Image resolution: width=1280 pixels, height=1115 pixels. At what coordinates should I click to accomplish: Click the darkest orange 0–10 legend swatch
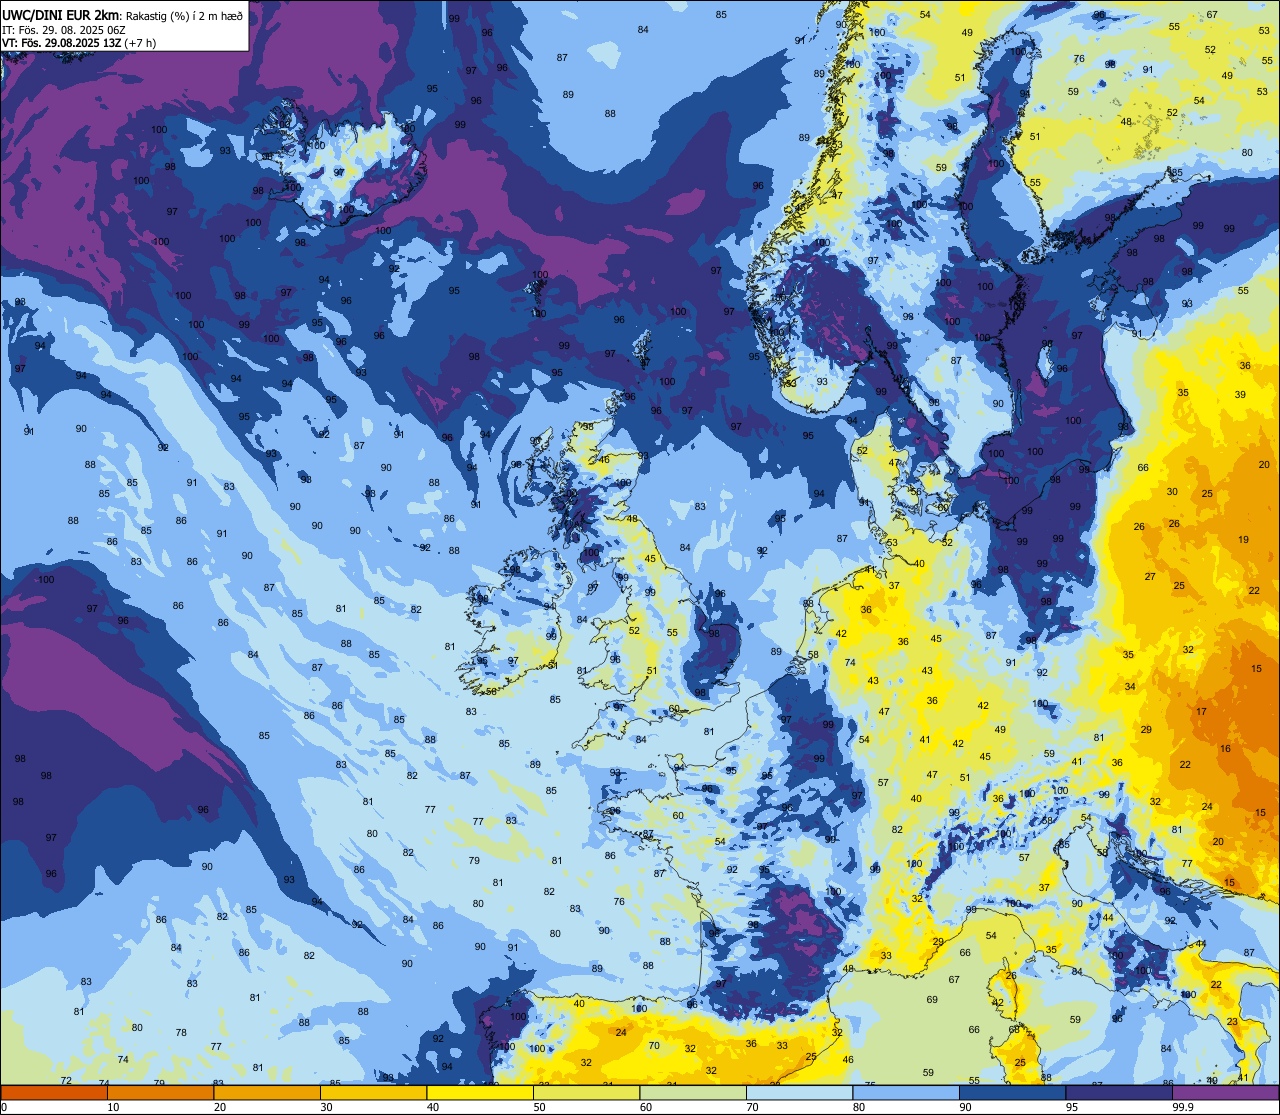[x=54, y=1093]
